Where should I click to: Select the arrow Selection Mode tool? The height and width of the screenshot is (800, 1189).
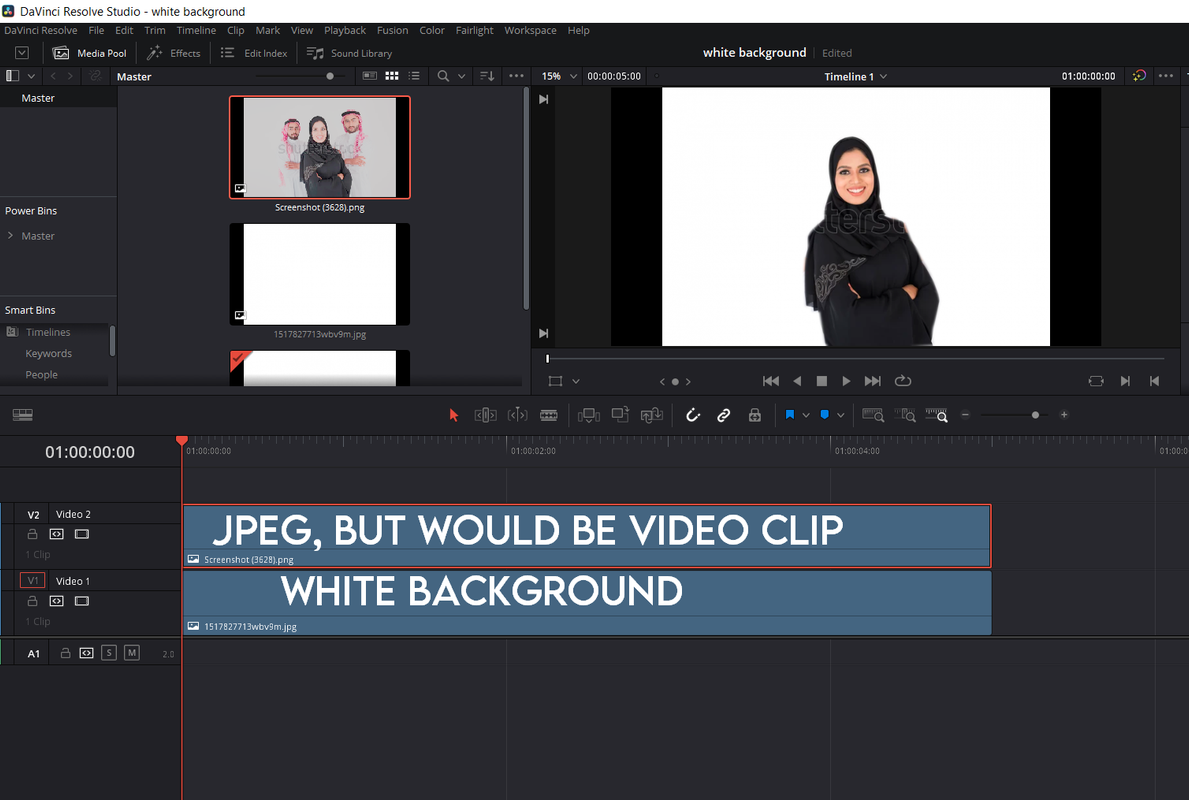pos(453,415)
